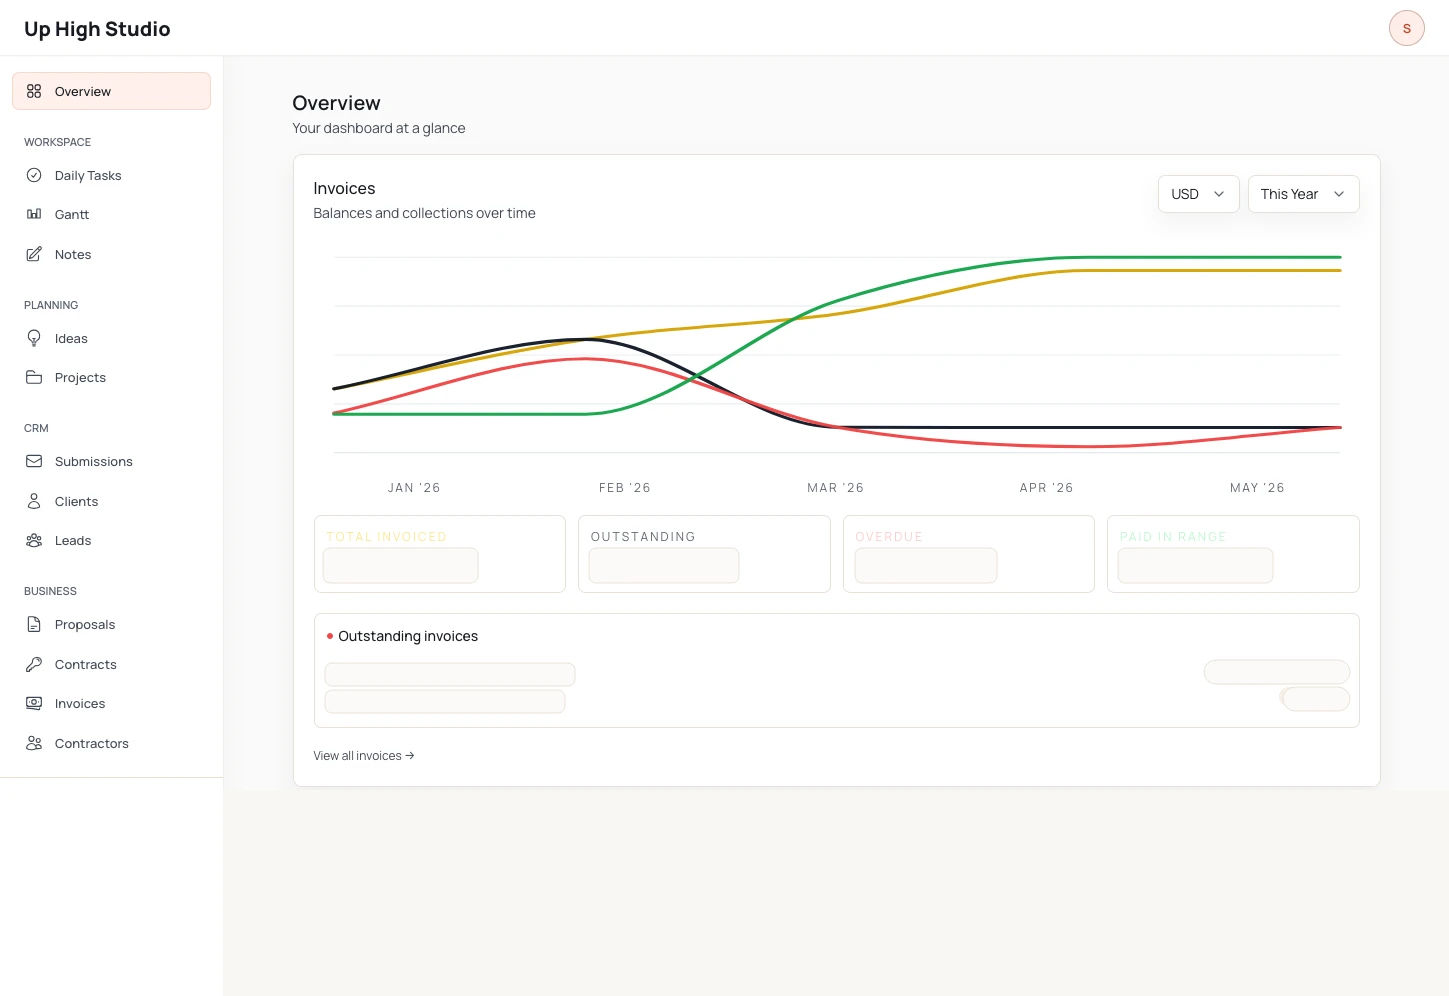Screen dimensions: 1449x996
Task: Select the Overdue stat card
Action: point(969,554)
